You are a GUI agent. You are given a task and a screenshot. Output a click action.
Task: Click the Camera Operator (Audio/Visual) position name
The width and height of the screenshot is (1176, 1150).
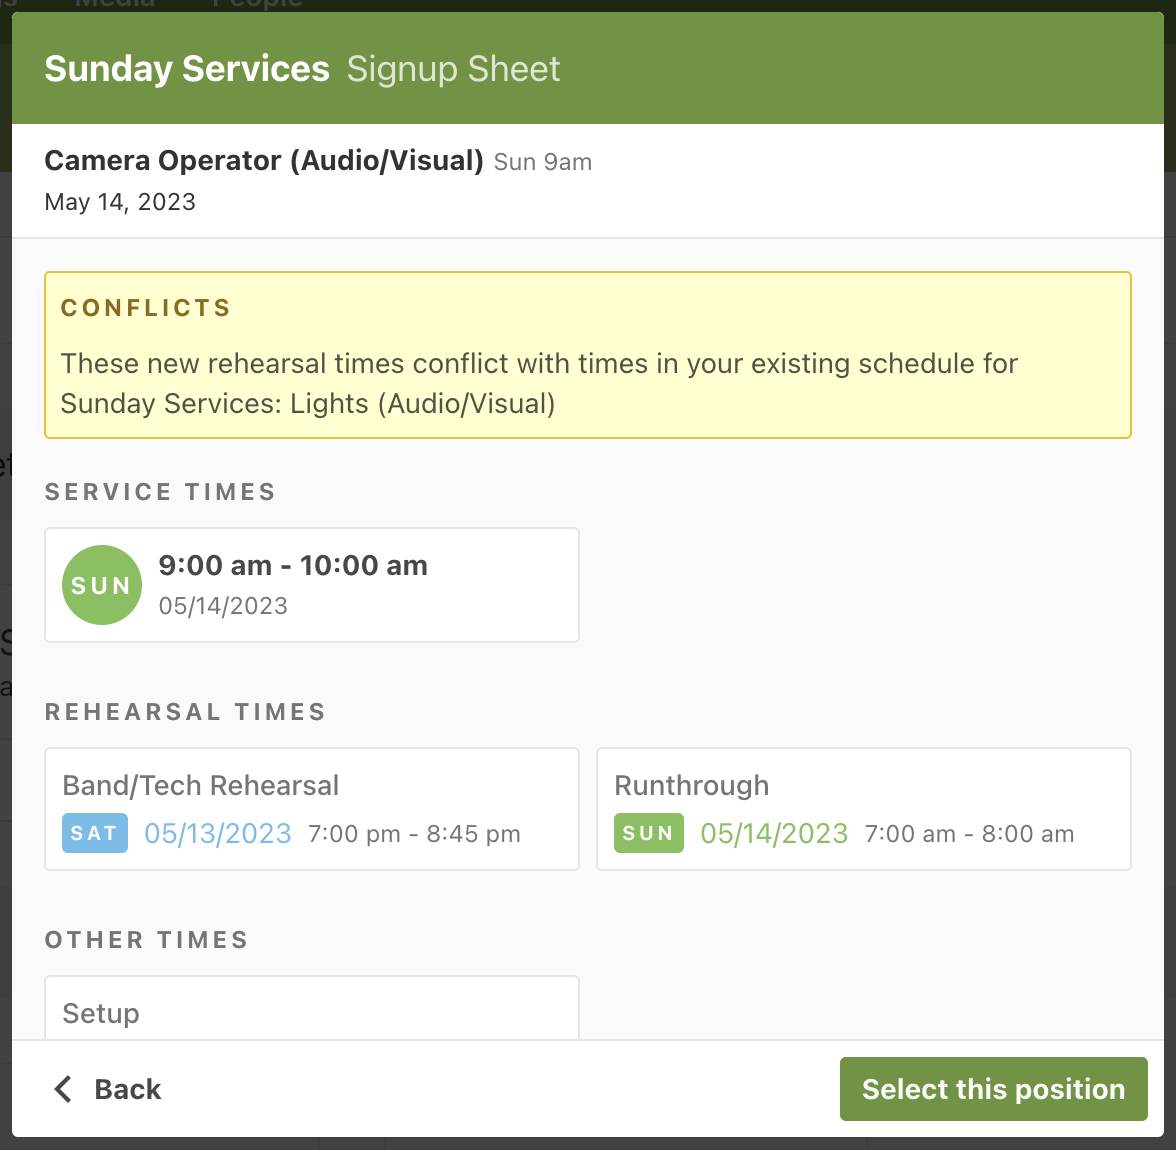tap(264, 161)
